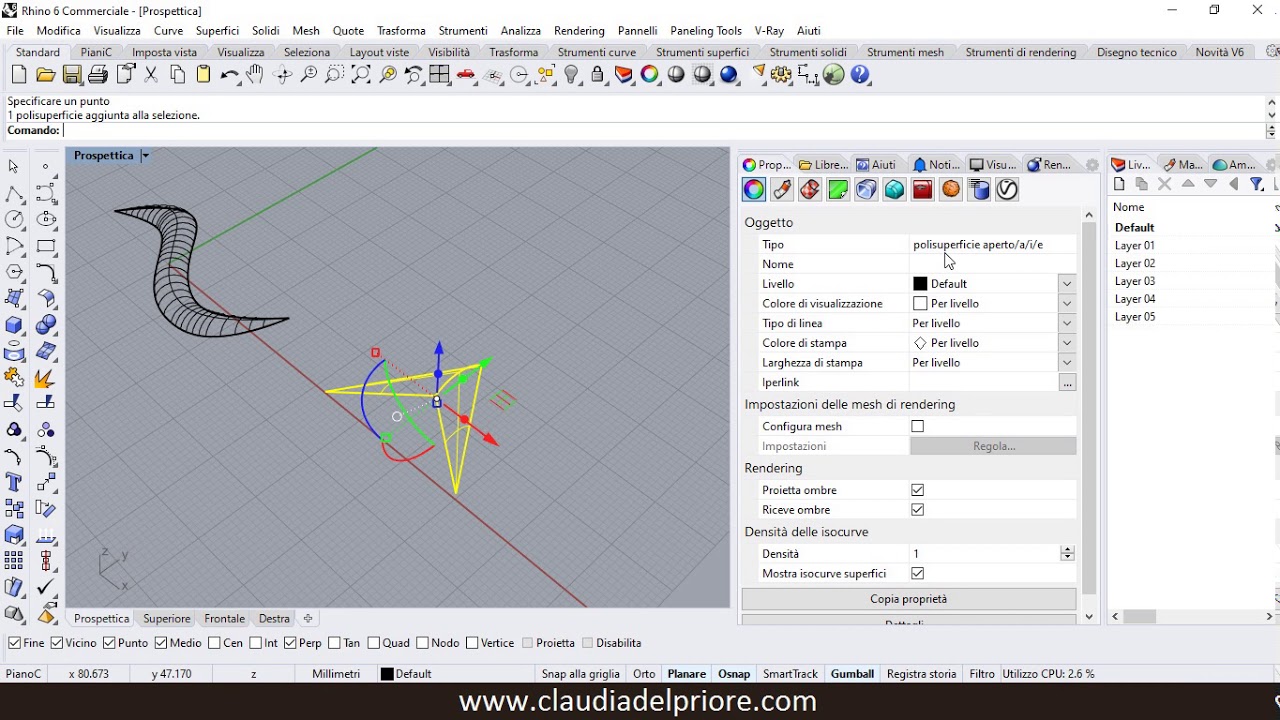Viewport: 1280px width, 720px height.
Task: Click the Per livello display color swatch
Action: click(920, 304)
